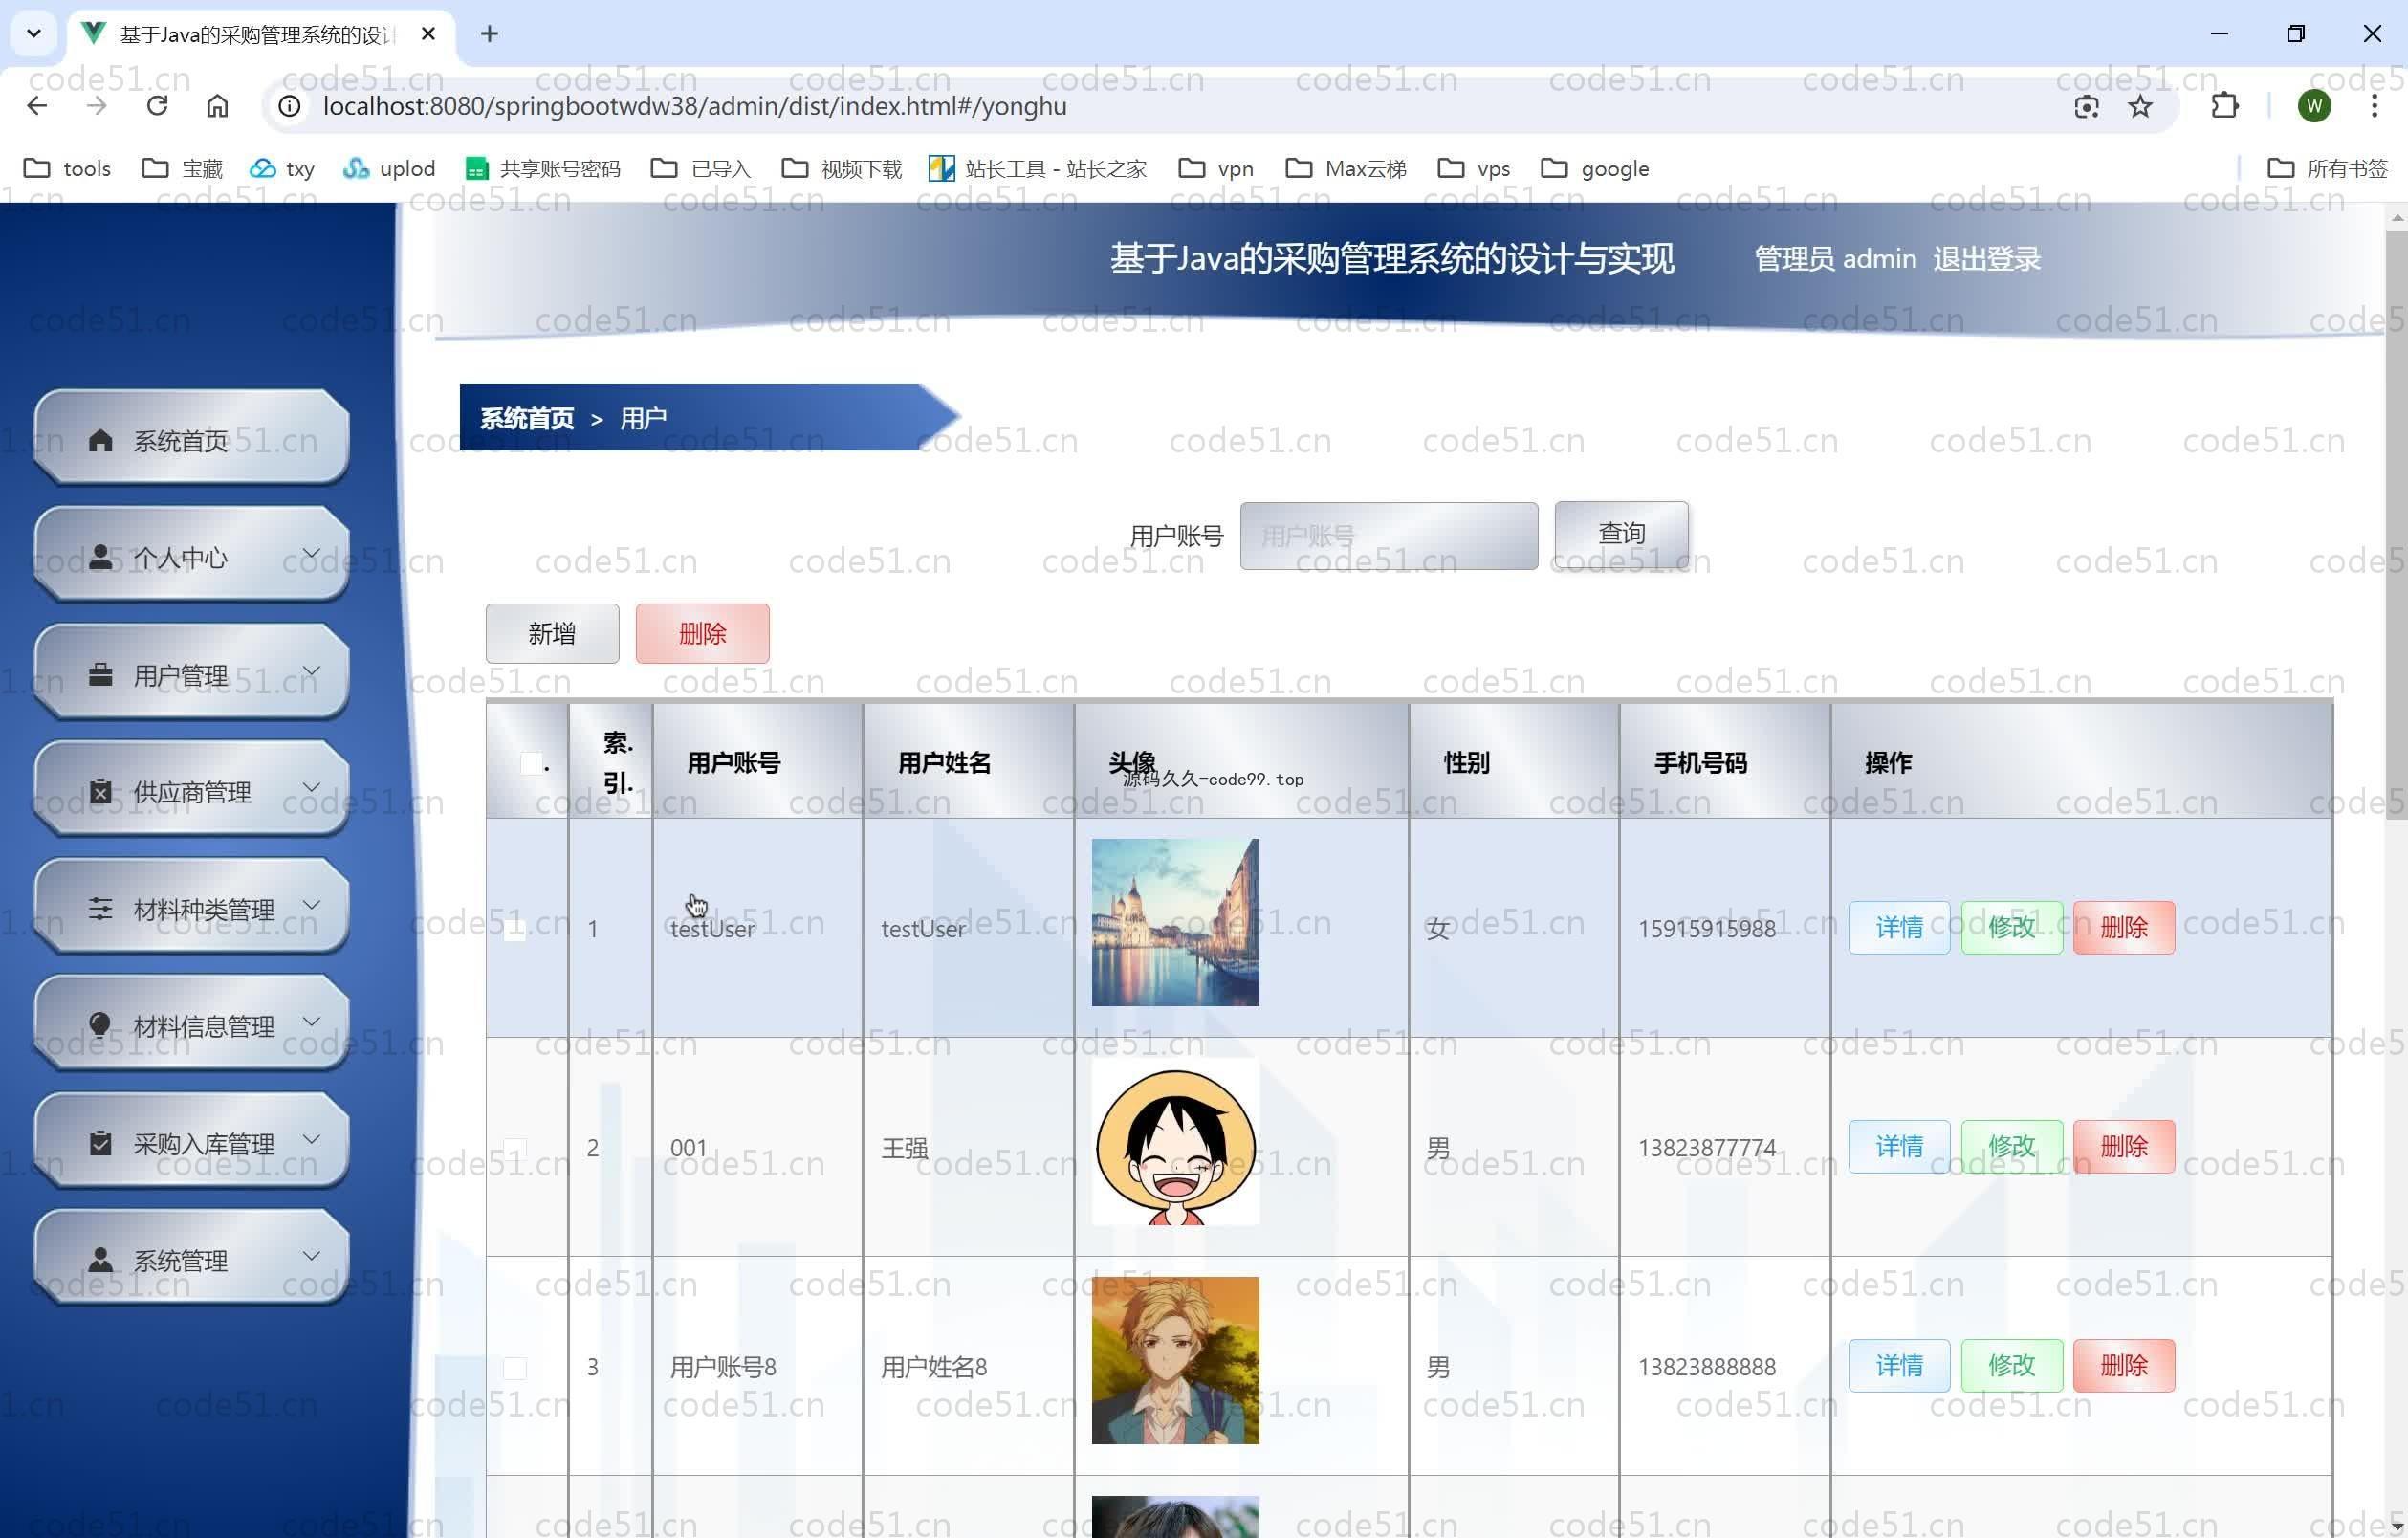The height and width of the screenshot is (1538, 2408).
Task: Click the page vertical scrollbar
Action: pyautogui.click(x=2396, y=524)
